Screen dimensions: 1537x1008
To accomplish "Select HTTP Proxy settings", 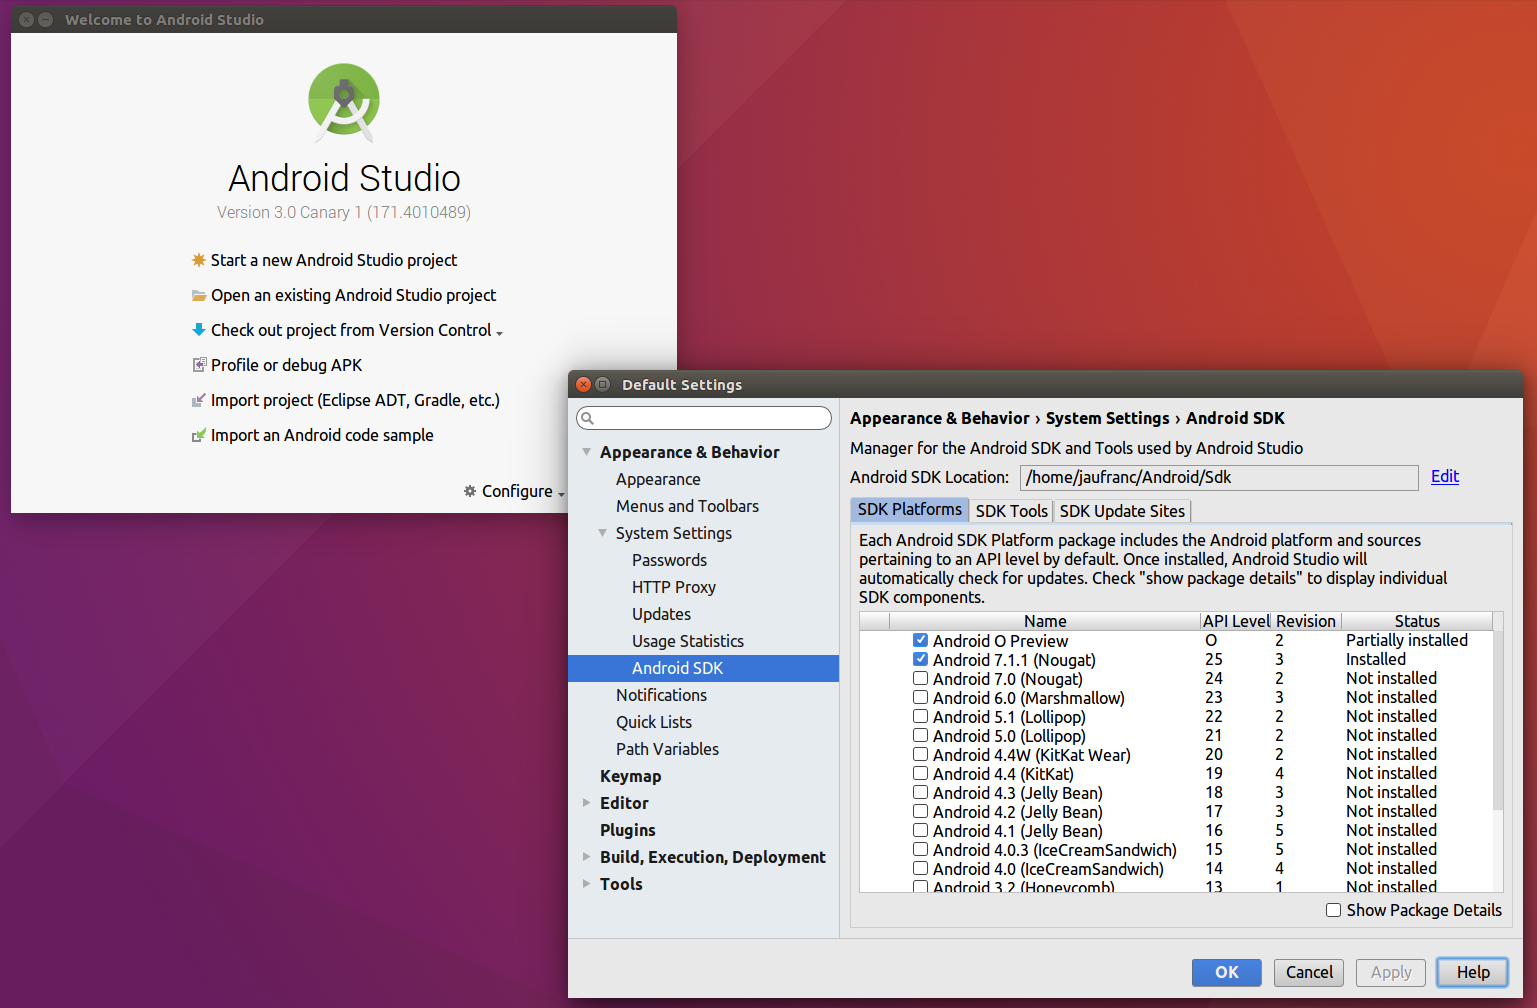I will tap(673, 587).
